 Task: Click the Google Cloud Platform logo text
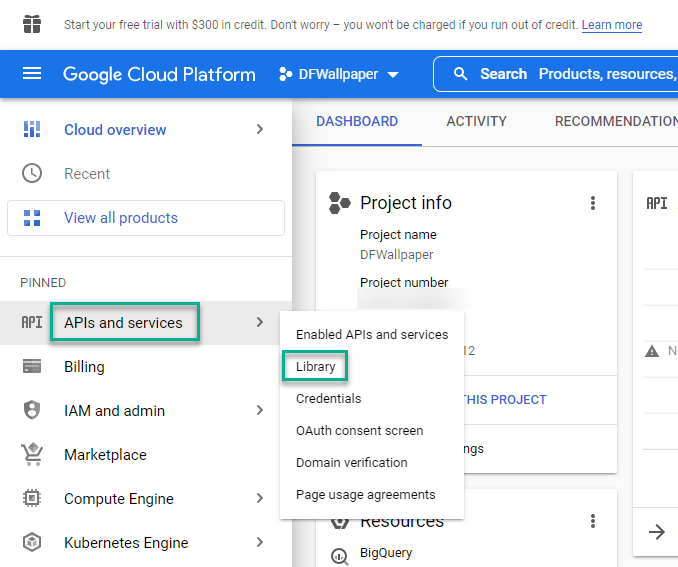159,74
